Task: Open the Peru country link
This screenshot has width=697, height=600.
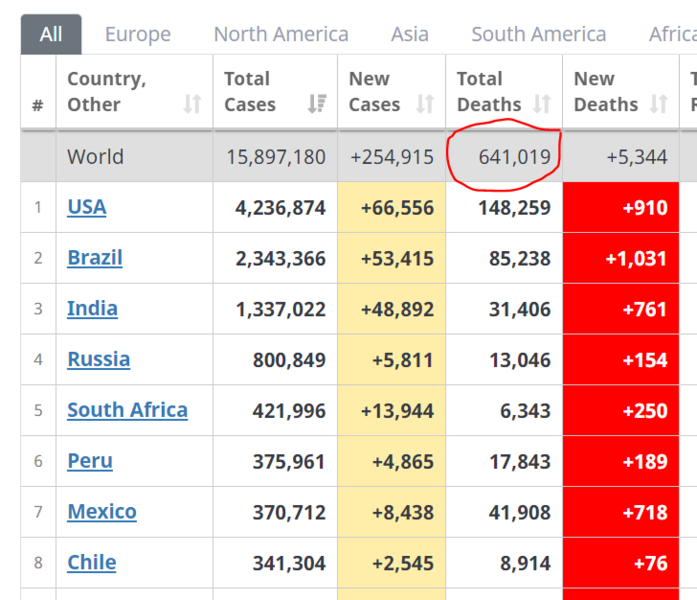Action: coord(90,461)
